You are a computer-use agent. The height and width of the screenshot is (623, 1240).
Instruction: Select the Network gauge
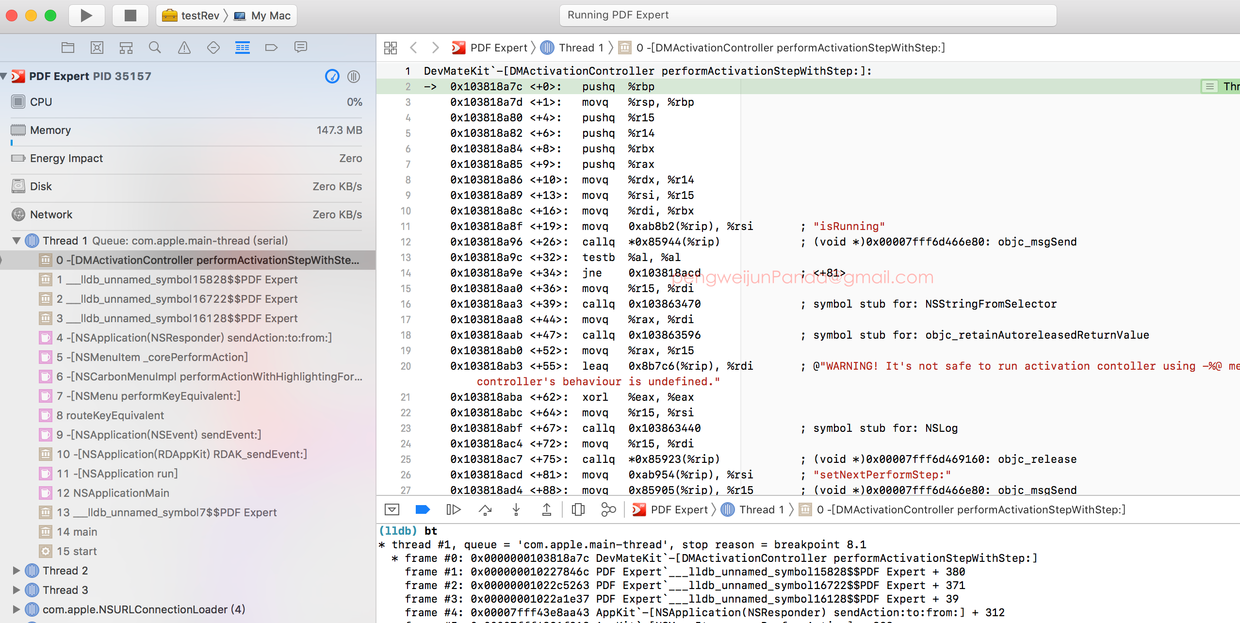coord(187,214)
